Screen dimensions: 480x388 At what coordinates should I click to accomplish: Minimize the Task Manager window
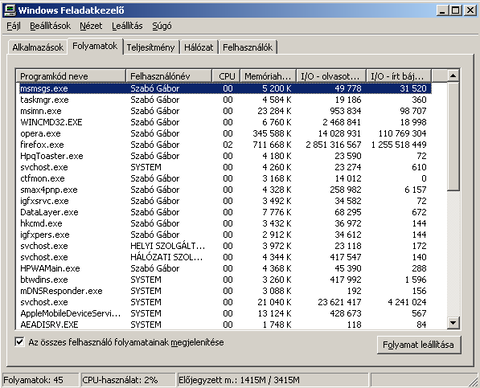[442, 10]
